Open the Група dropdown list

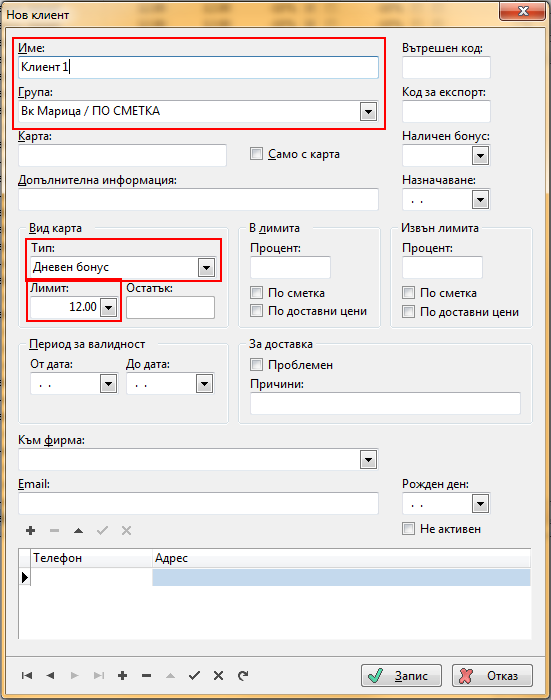pos(368,112)
